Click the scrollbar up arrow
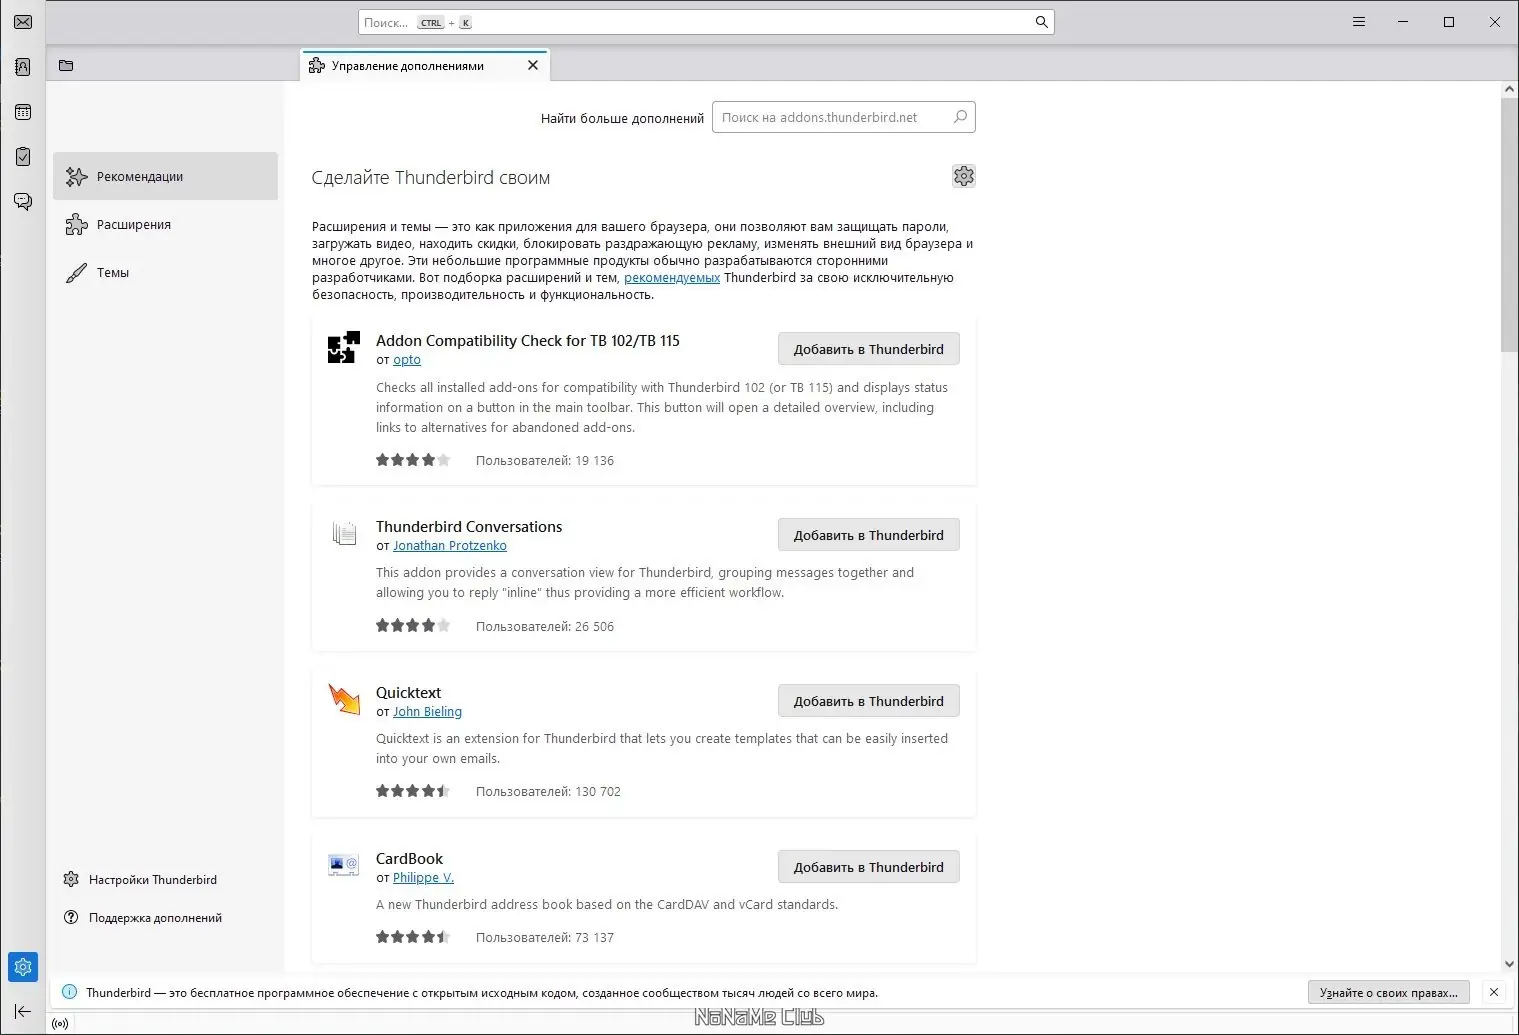This screenshot has height=1035, width=1519. coord(1509,90)
